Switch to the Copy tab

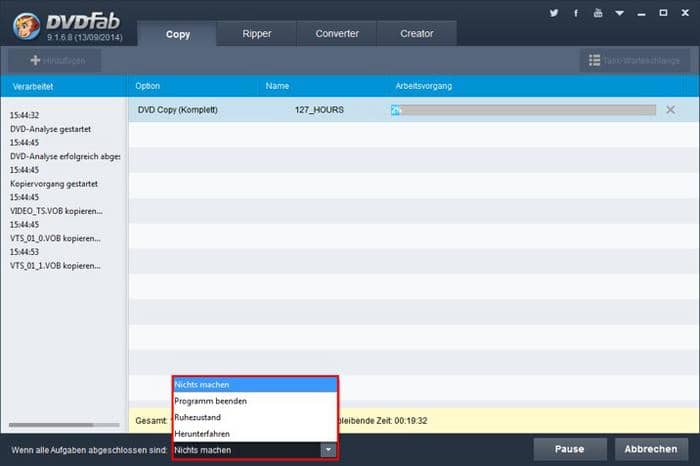(x=177, y=34)
